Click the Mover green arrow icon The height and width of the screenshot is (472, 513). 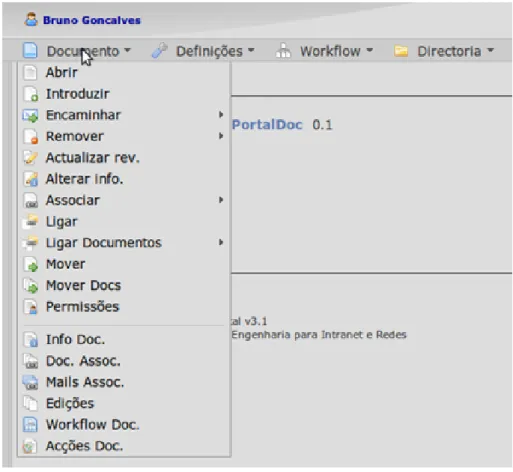tap(30, 264)
